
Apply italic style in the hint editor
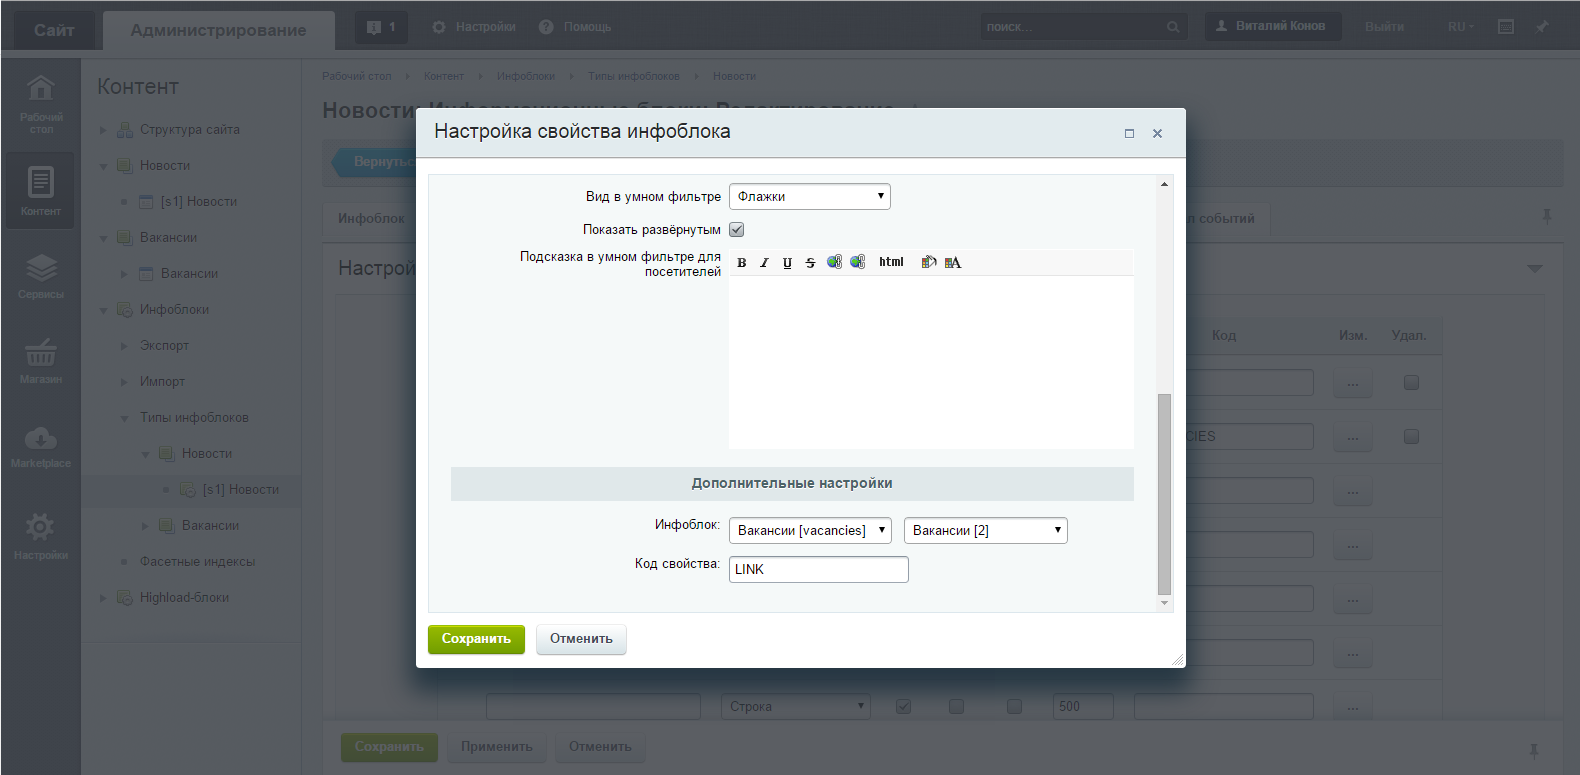coord(764,263)
